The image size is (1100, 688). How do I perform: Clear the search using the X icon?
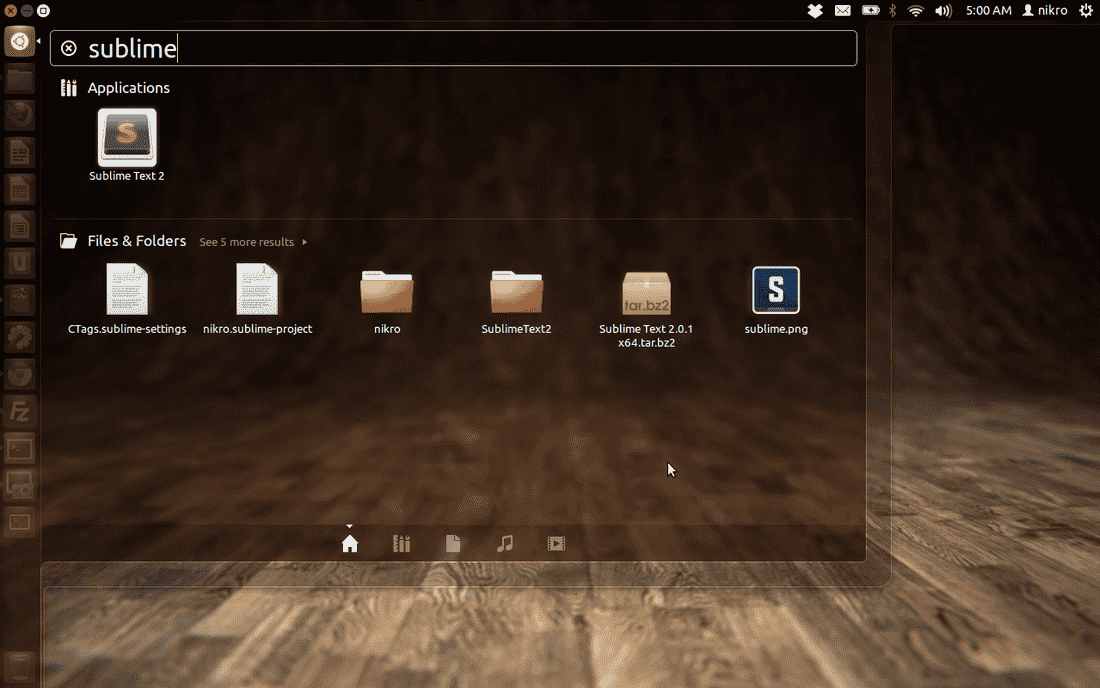69,48
